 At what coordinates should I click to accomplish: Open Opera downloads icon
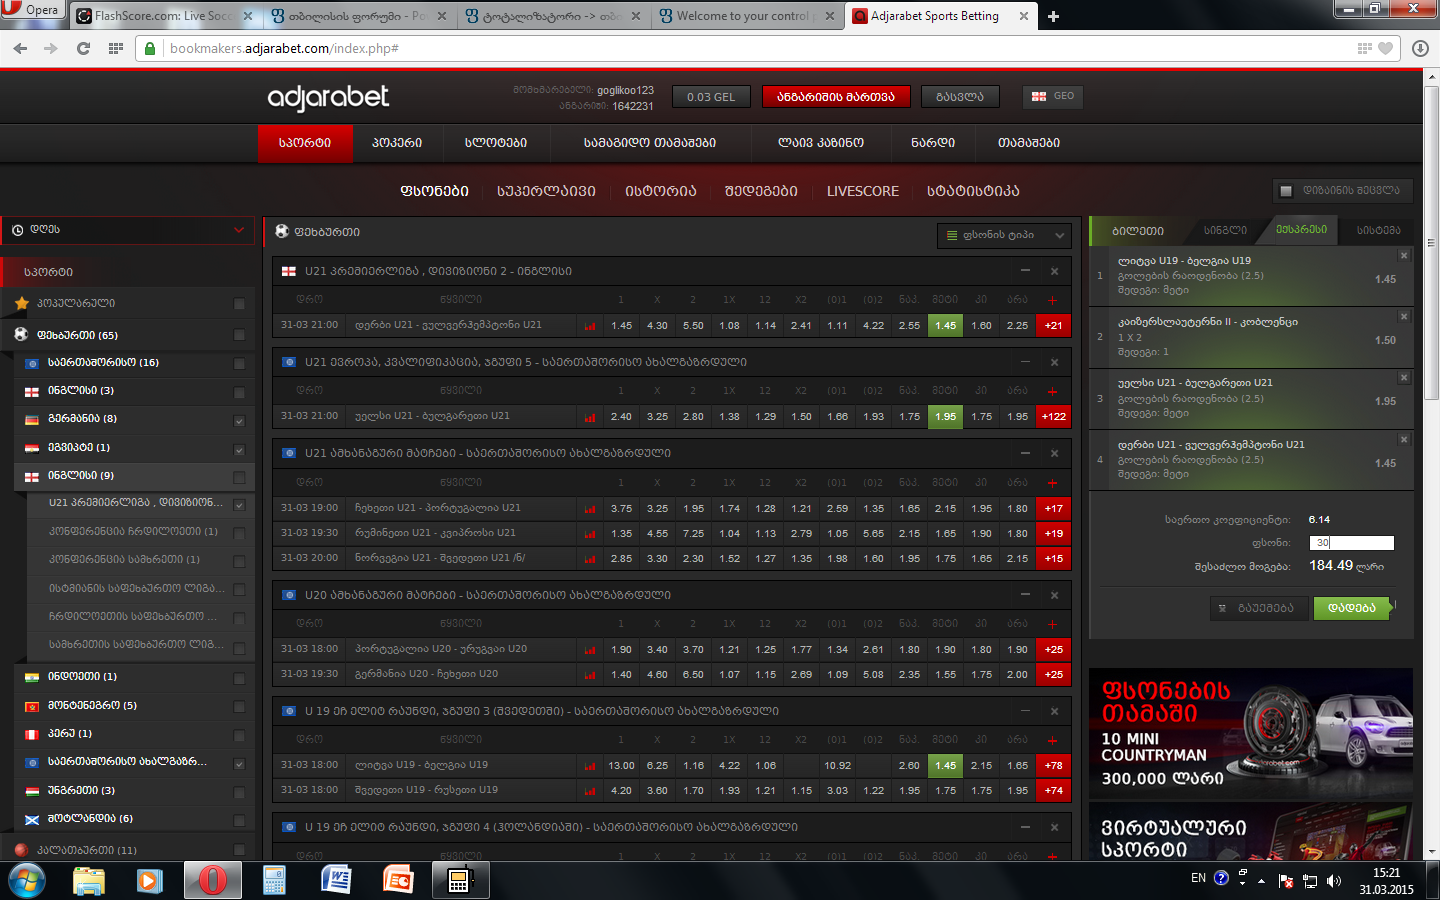[x=1420, y=48]
